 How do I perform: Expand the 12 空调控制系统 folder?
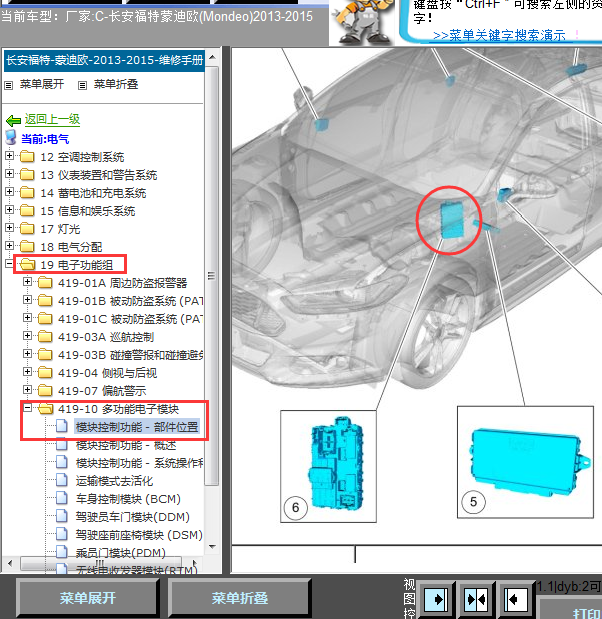(9, 156)
